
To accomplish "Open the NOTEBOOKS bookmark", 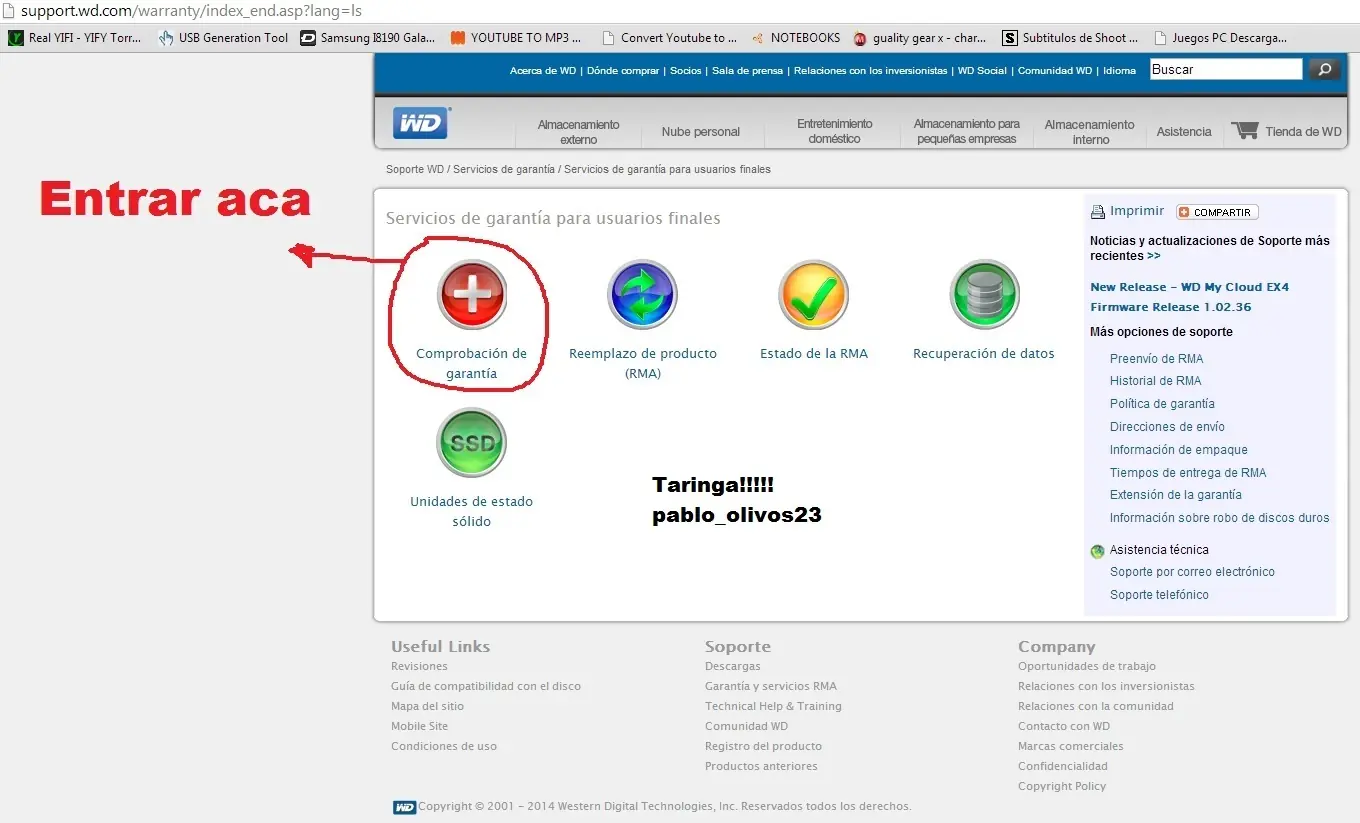I will pos(796,38).
